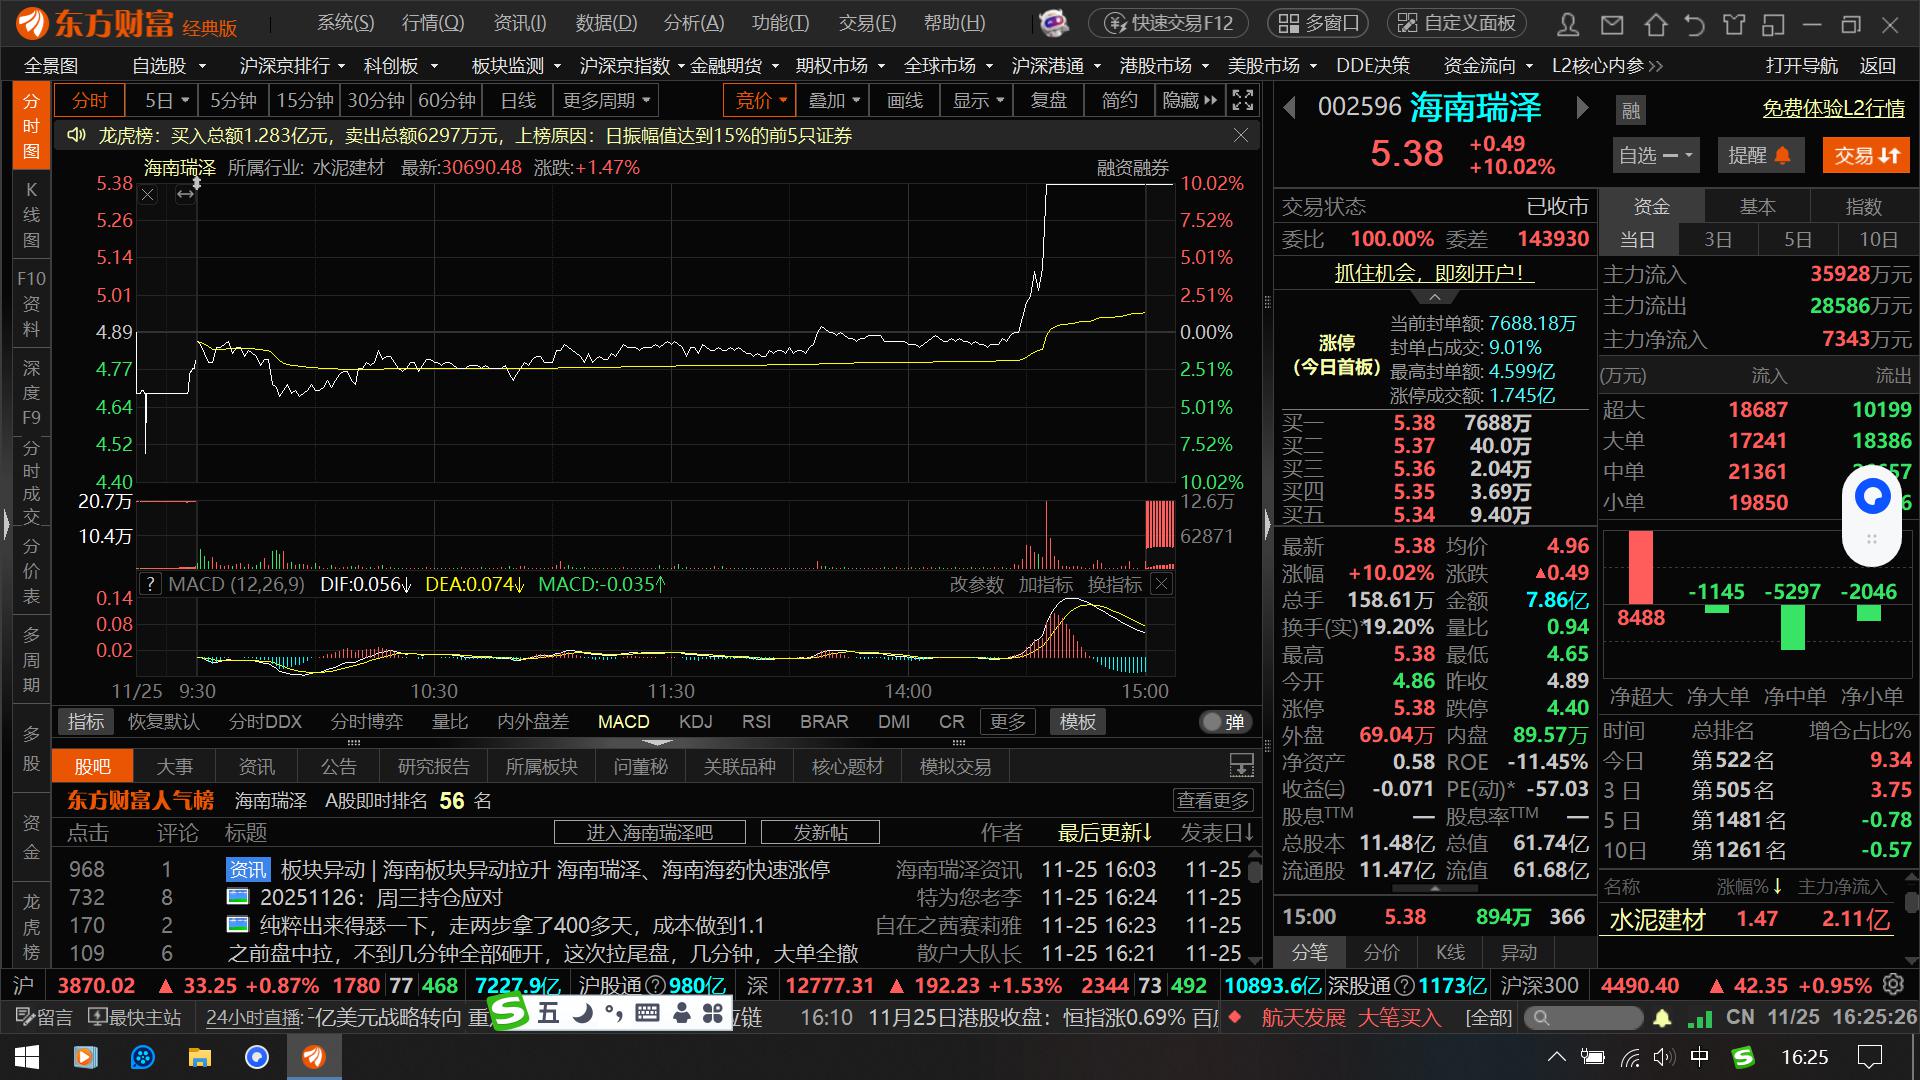Screen dimensions: 1920x1080
Task: Click the robot assistant avatar icon
Action: [1053, 22]
